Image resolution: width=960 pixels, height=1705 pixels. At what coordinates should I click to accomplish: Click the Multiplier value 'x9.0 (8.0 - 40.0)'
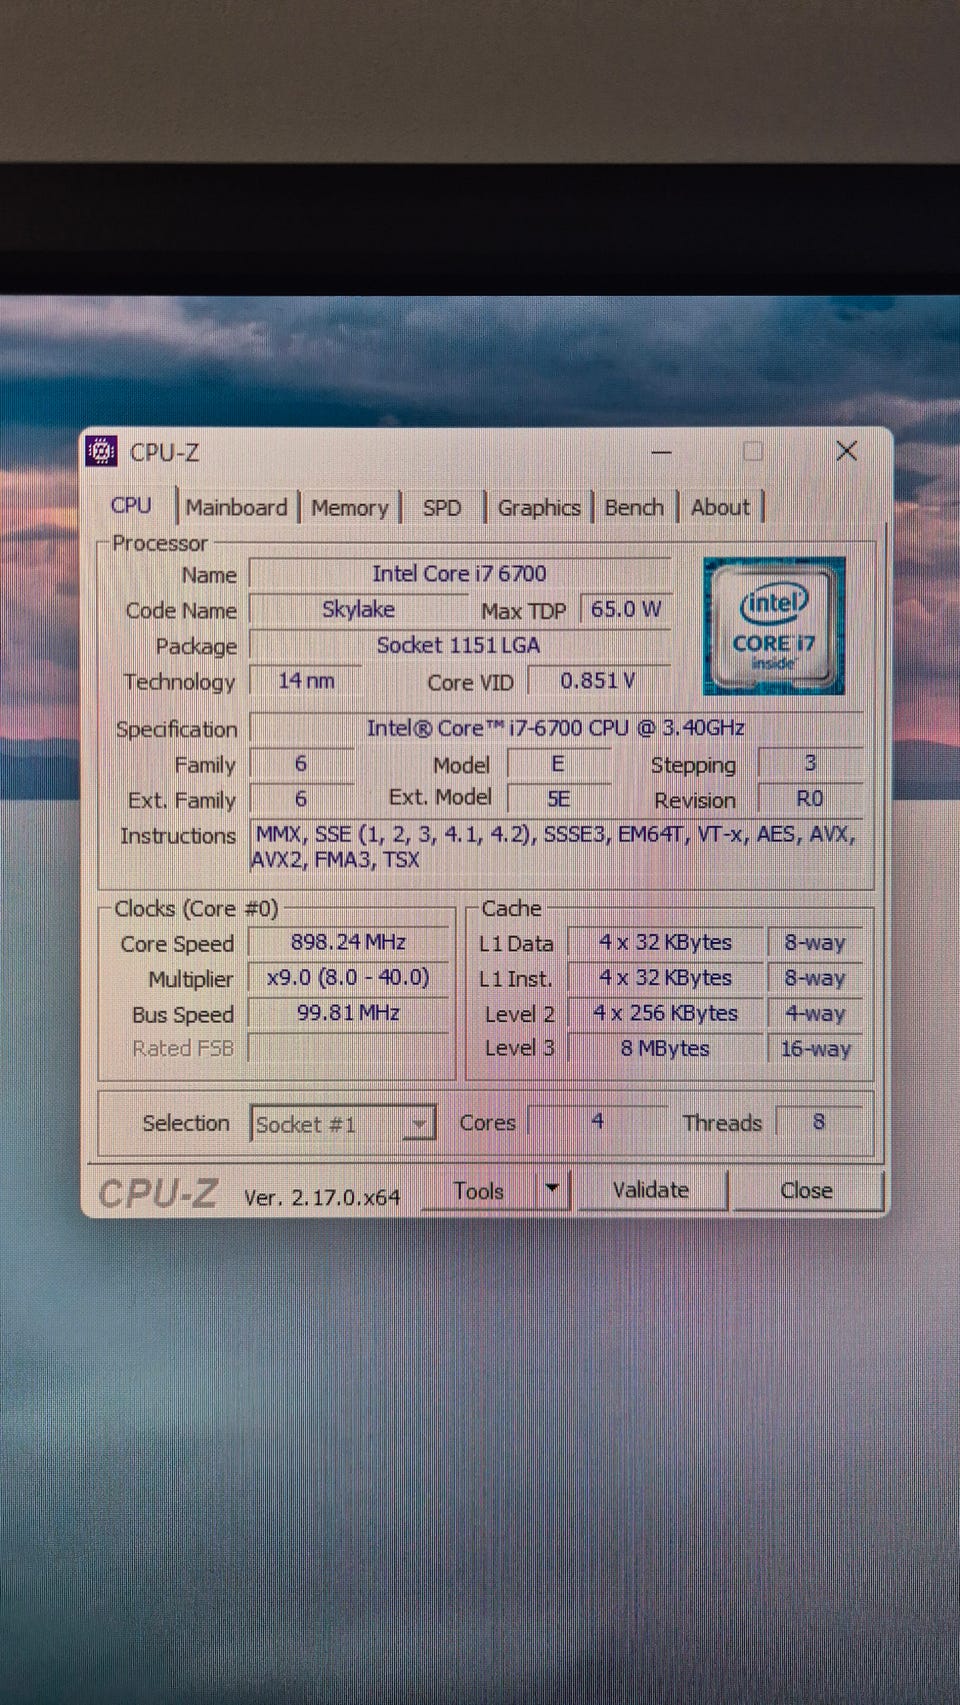click(349, 977)
